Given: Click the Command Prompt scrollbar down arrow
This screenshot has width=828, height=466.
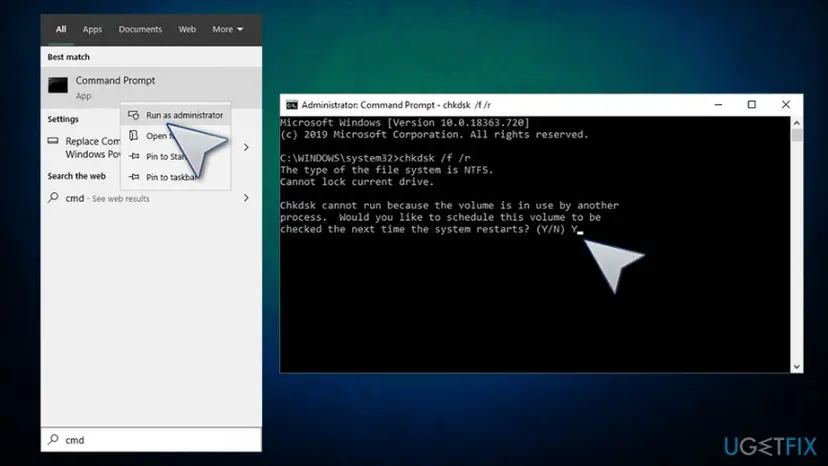Looking at the screenshot, I should [797, 367].
